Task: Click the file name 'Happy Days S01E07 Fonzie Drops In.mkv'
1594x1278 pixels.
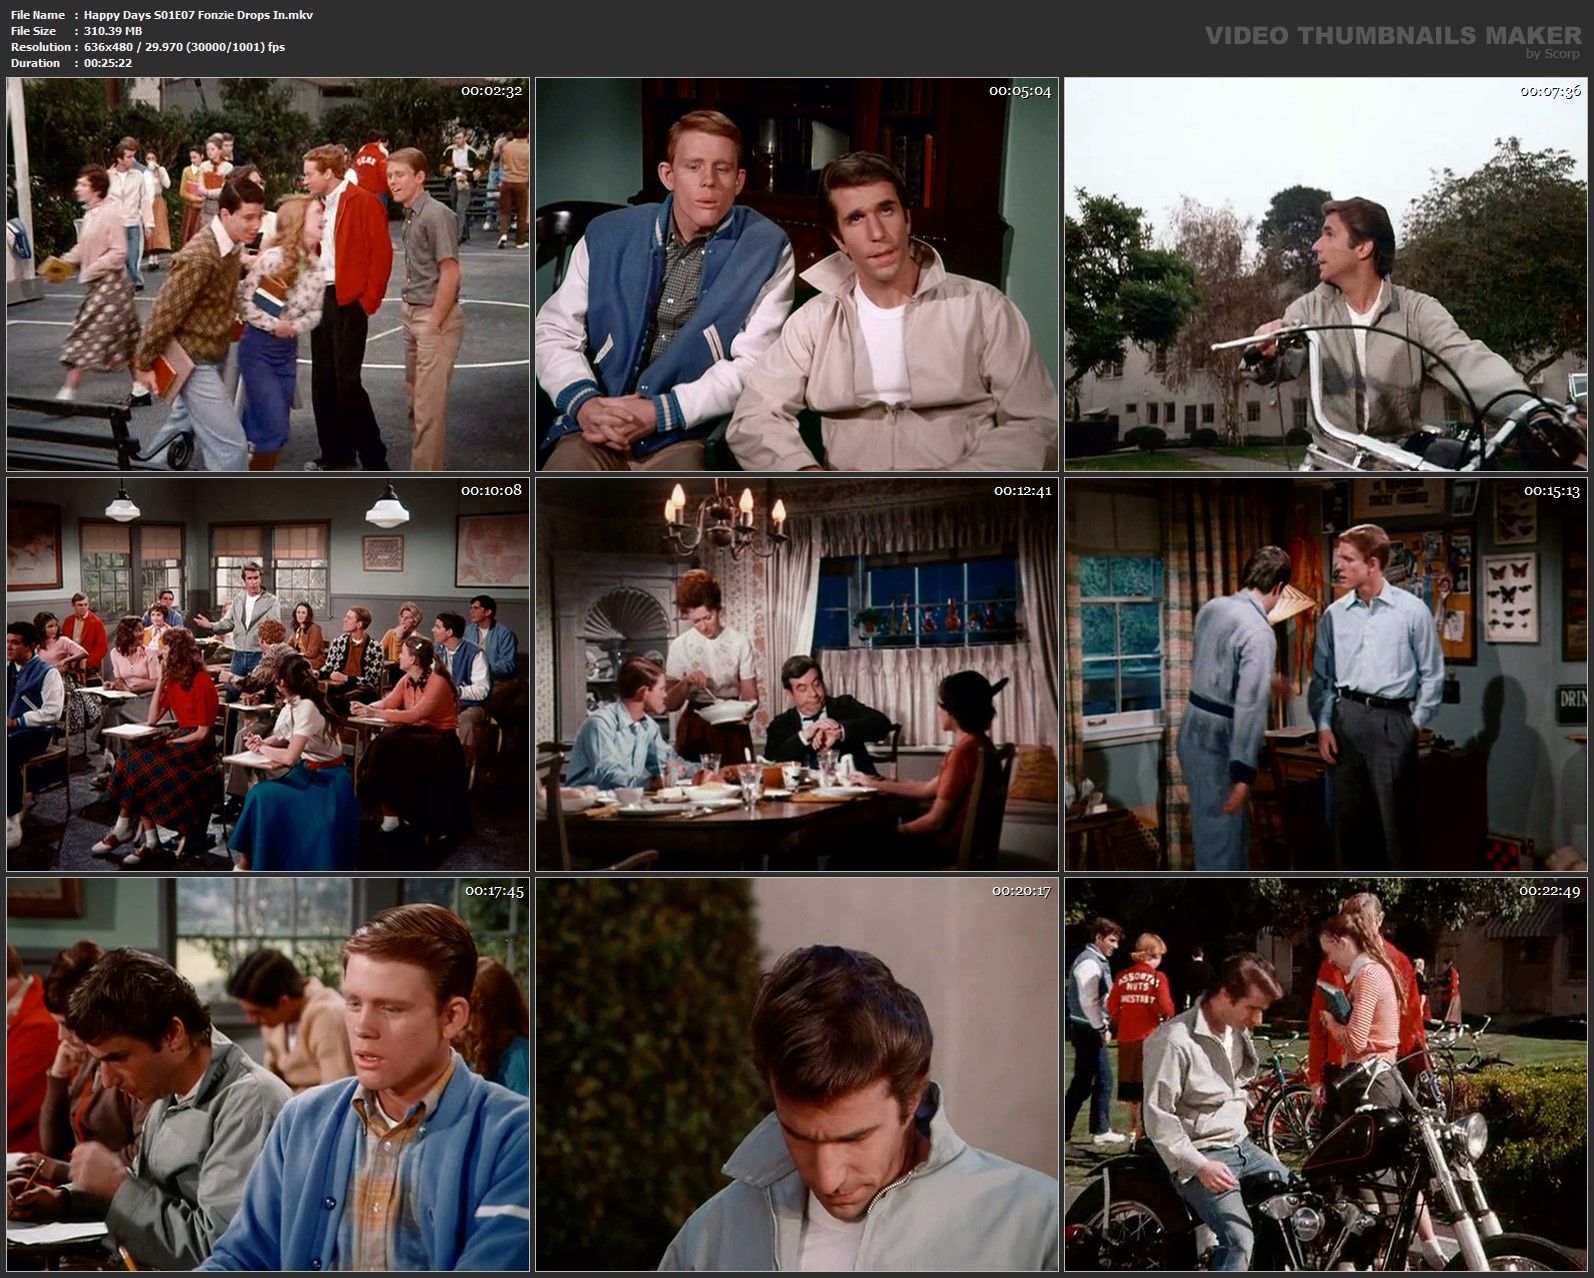Action: coord(198,15)
